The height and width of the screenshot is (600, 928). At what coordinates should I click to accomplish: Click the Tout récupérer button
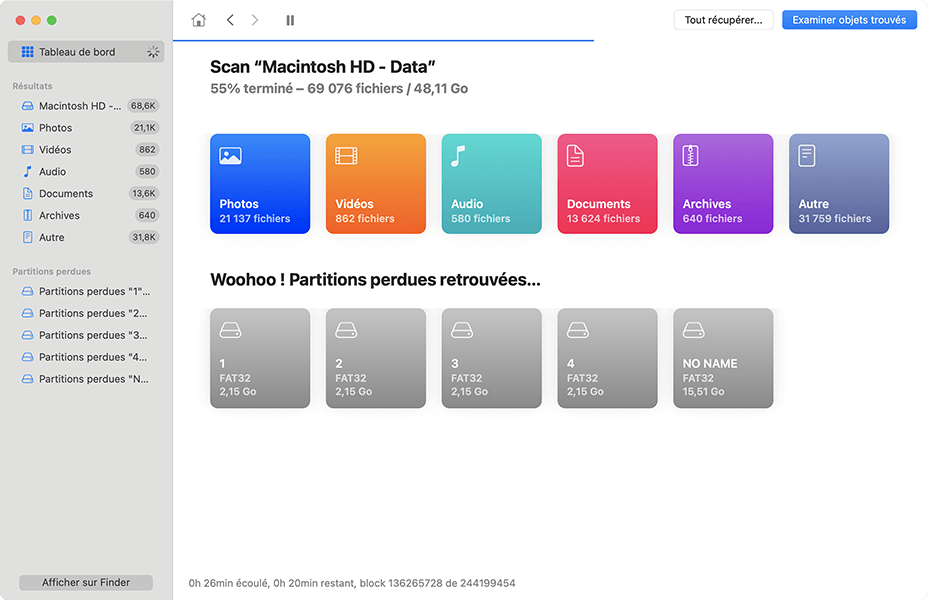[x=723, y=20]
